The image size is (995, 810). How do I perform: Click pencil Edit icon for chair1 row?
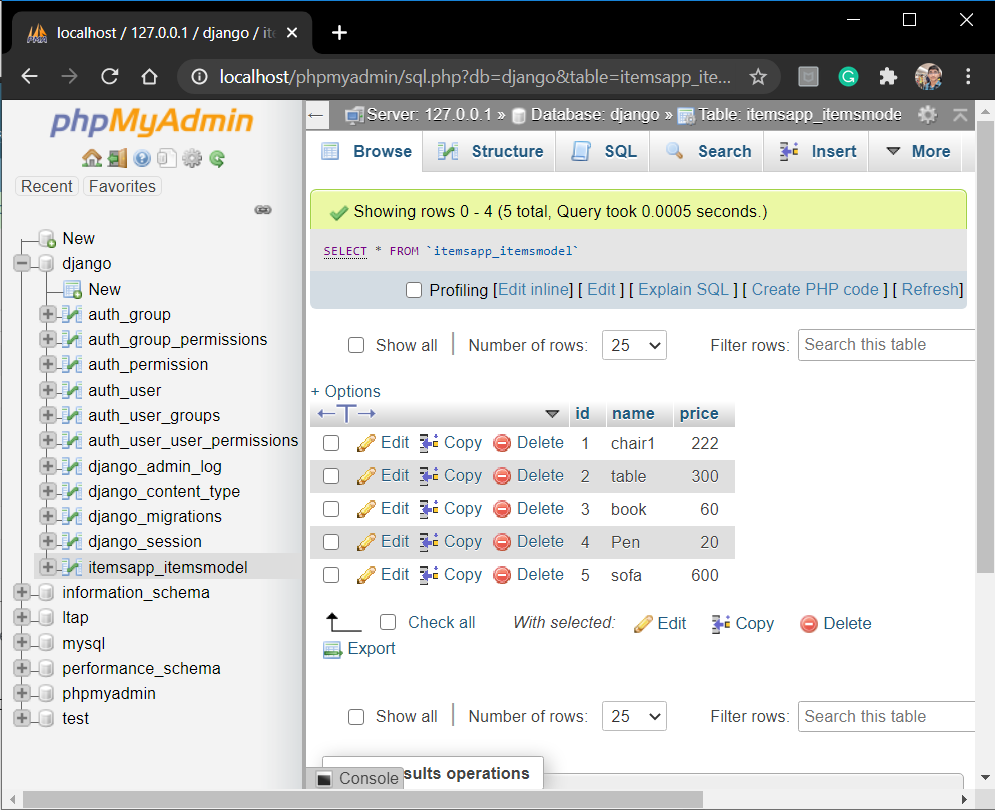[x=366, y=443]
